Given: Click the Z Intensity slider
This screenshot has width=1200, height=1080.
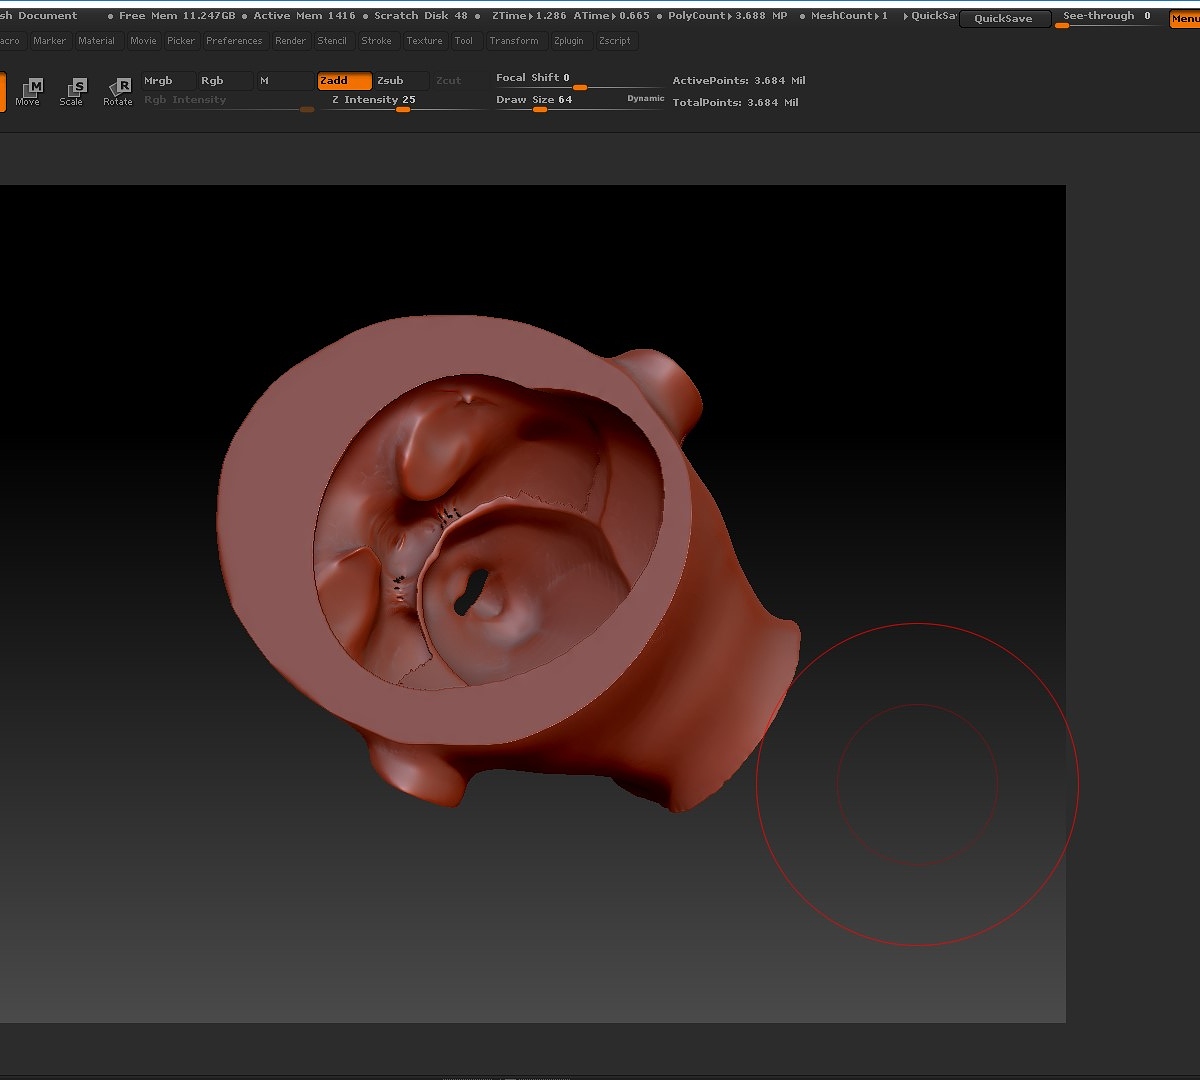Looking at the screenshot, I should pos(402,102).
